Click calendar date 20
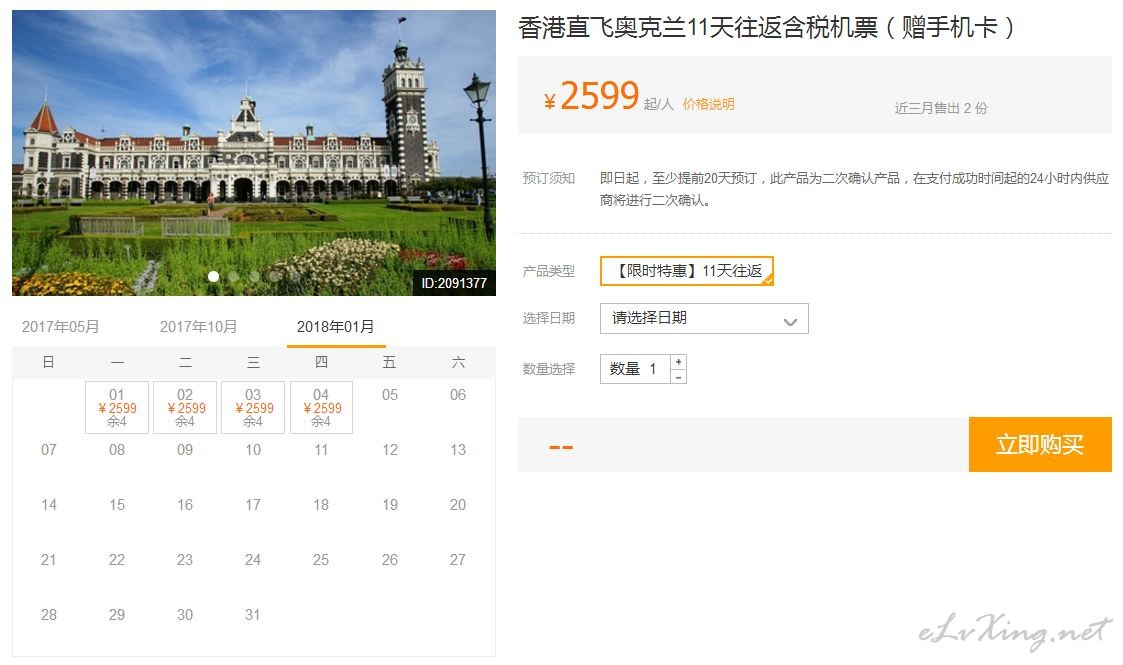Image resolution: width=1123 pixels, height=665 pixels. tap(458, 505)
